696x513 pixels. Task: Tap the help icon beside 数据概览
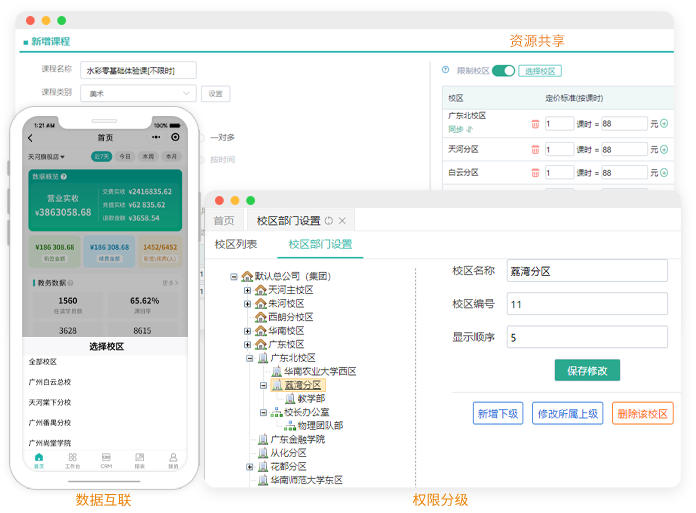[64, 177]
